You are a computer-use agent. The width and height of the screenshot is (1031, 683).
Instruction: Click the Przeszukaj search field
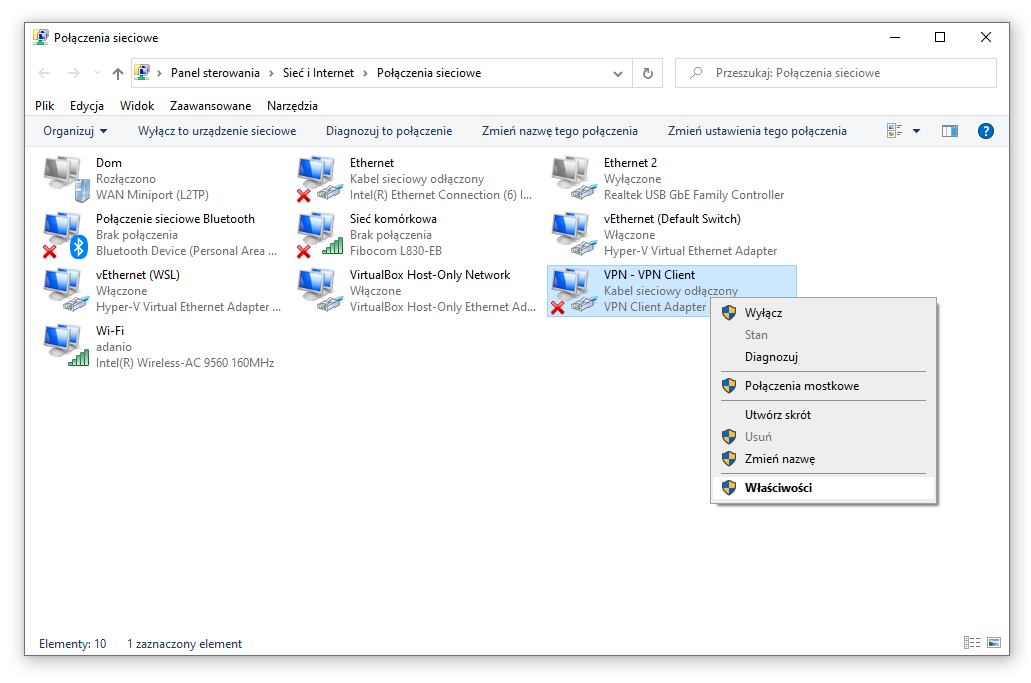click(845, 73)
